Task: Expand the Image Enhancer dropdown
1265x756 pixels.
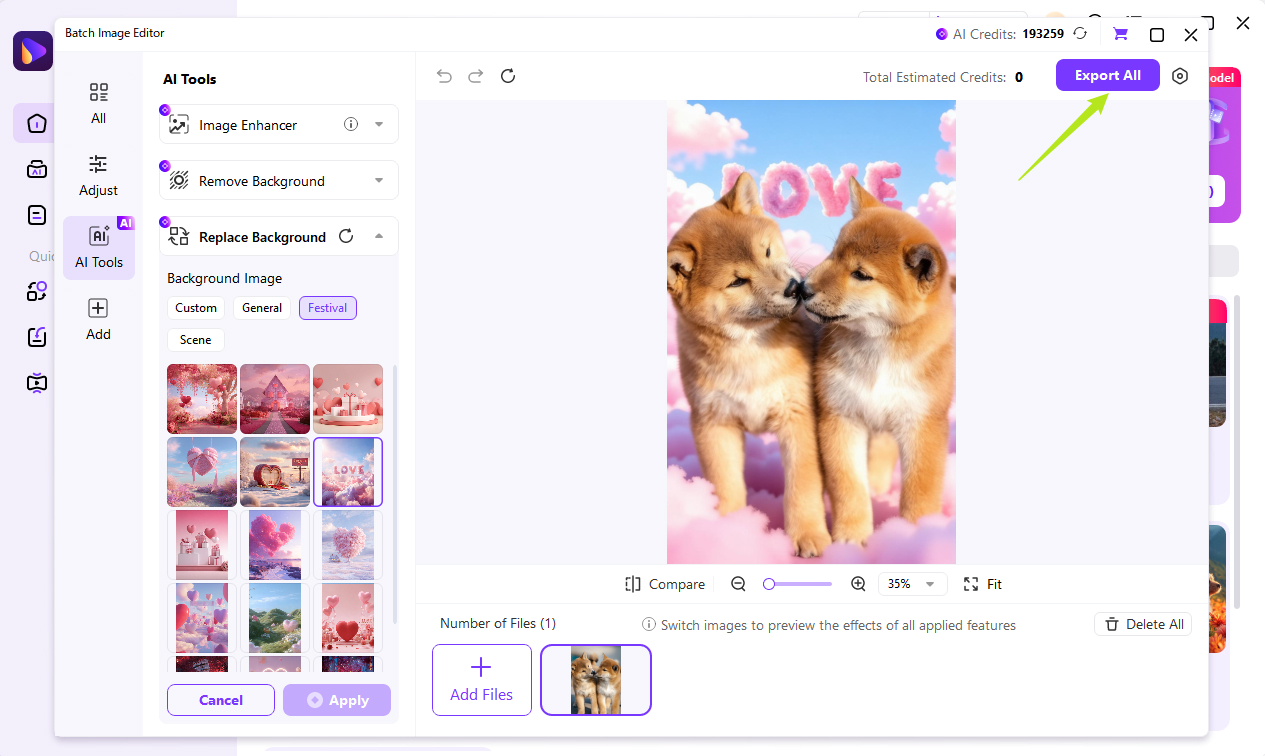Action: (x=379, y=125)
